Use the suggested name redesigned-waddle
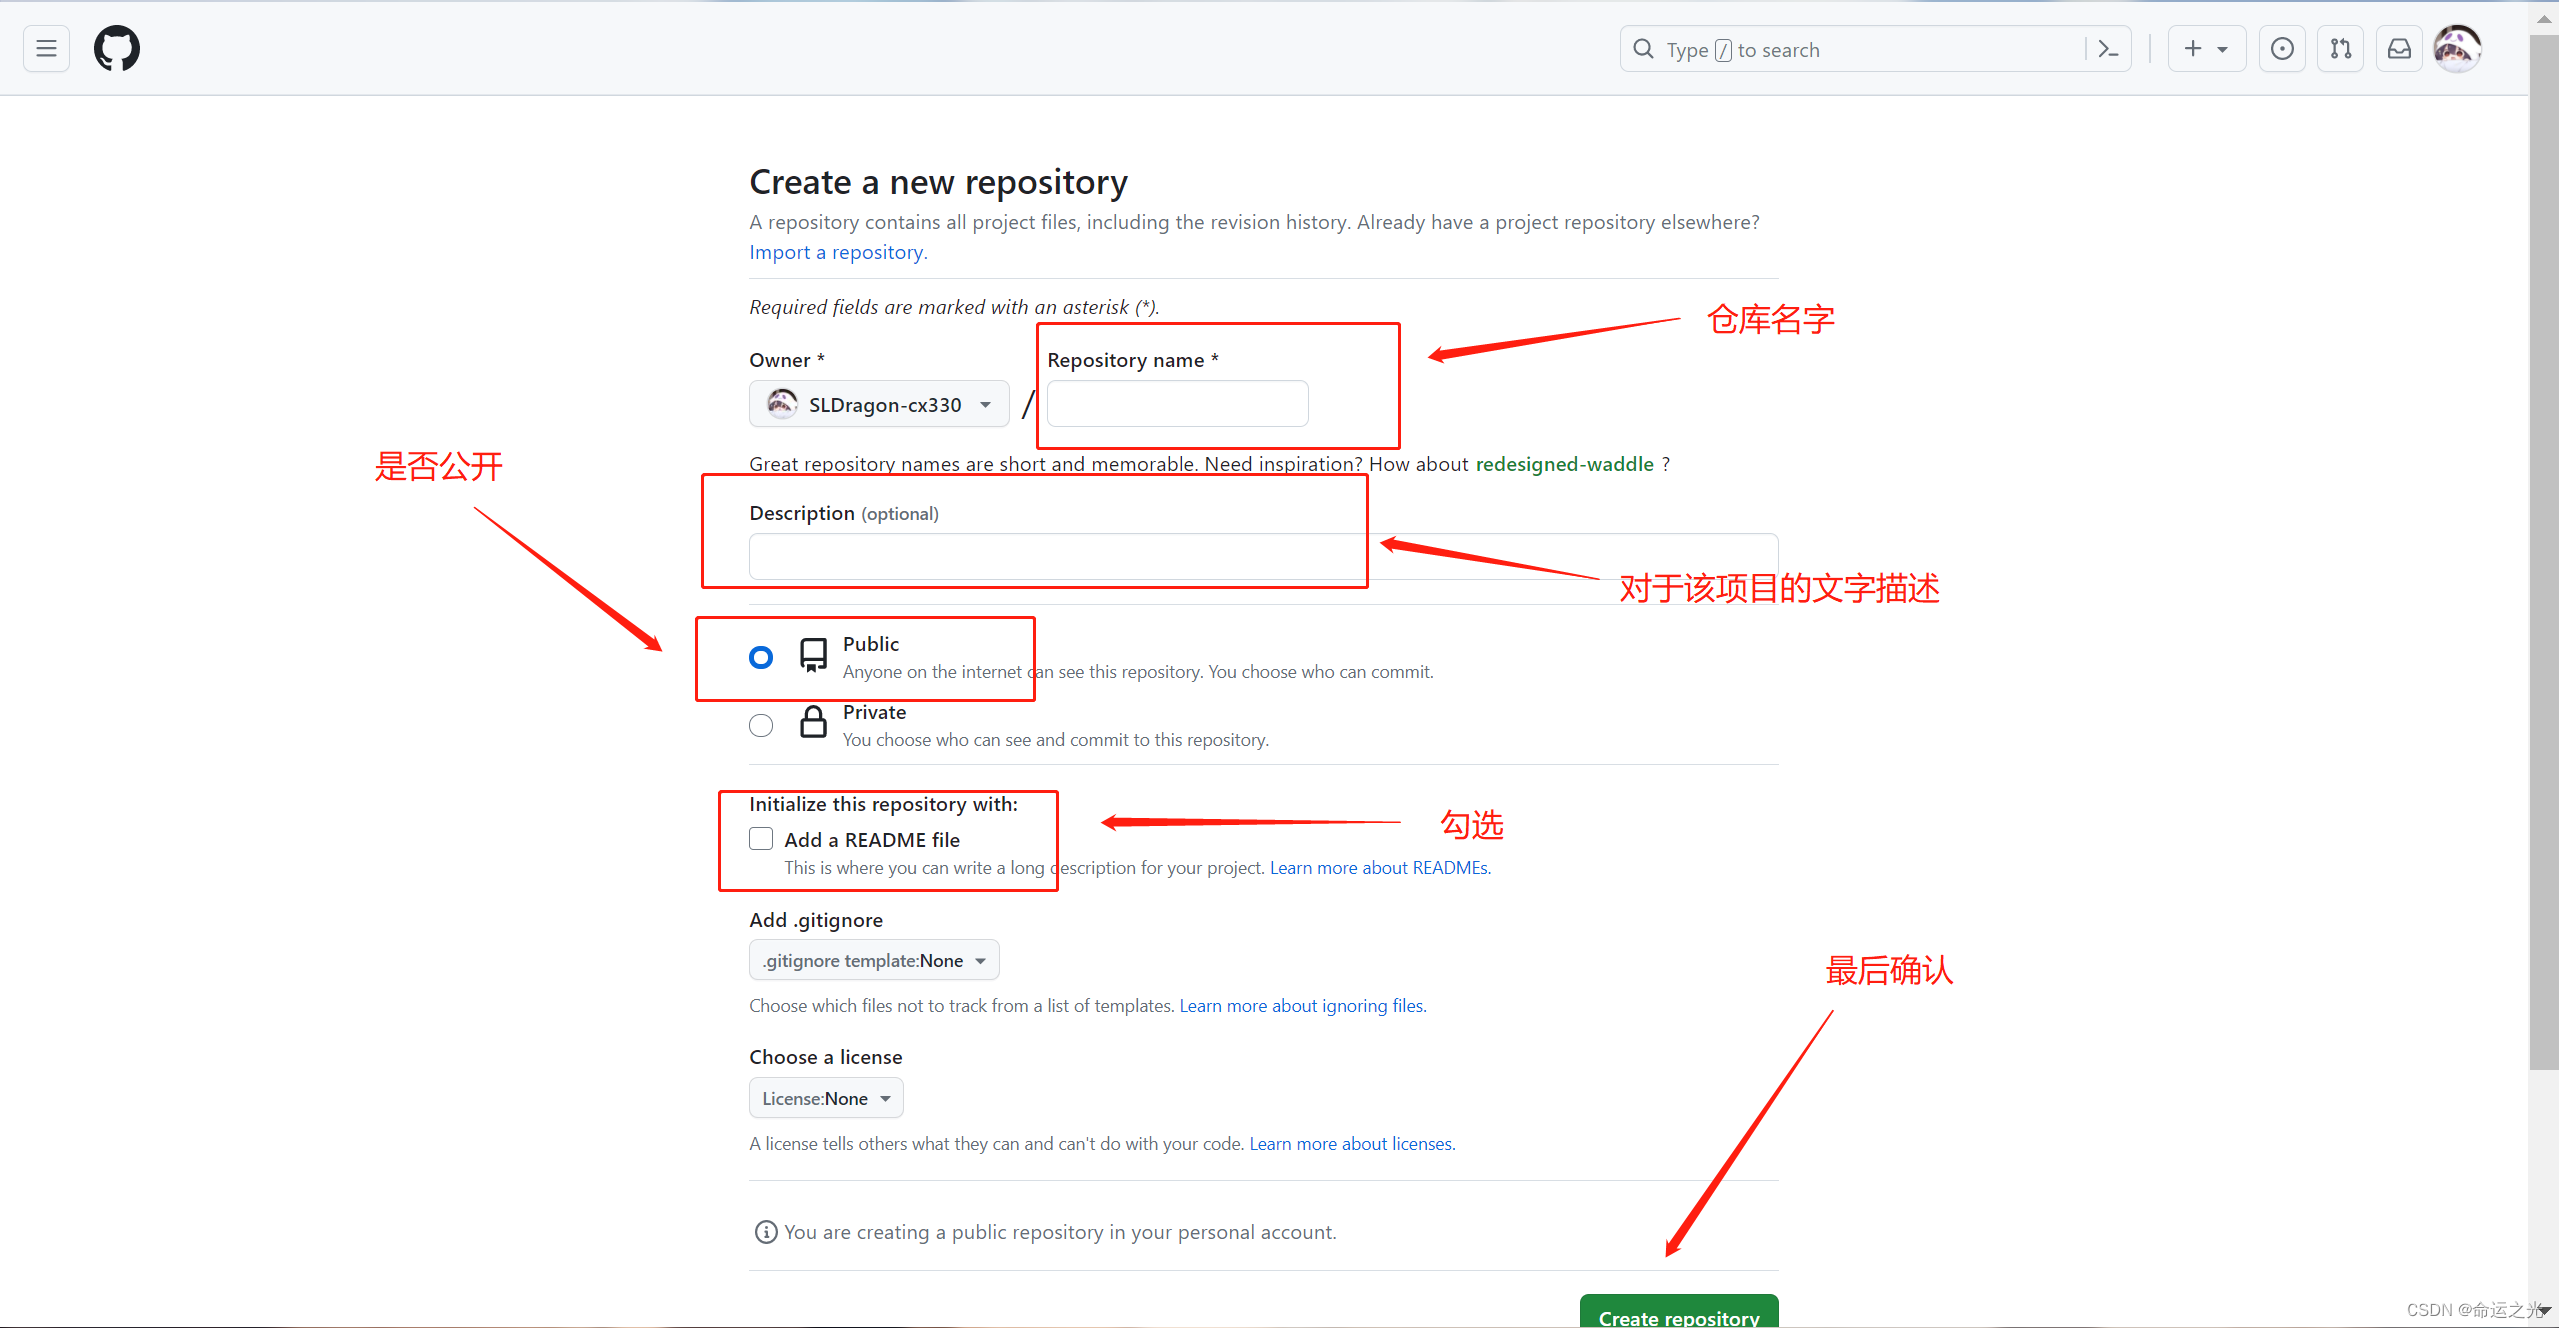Viewport: 2559px width, 1328px height. (1564, 464)
